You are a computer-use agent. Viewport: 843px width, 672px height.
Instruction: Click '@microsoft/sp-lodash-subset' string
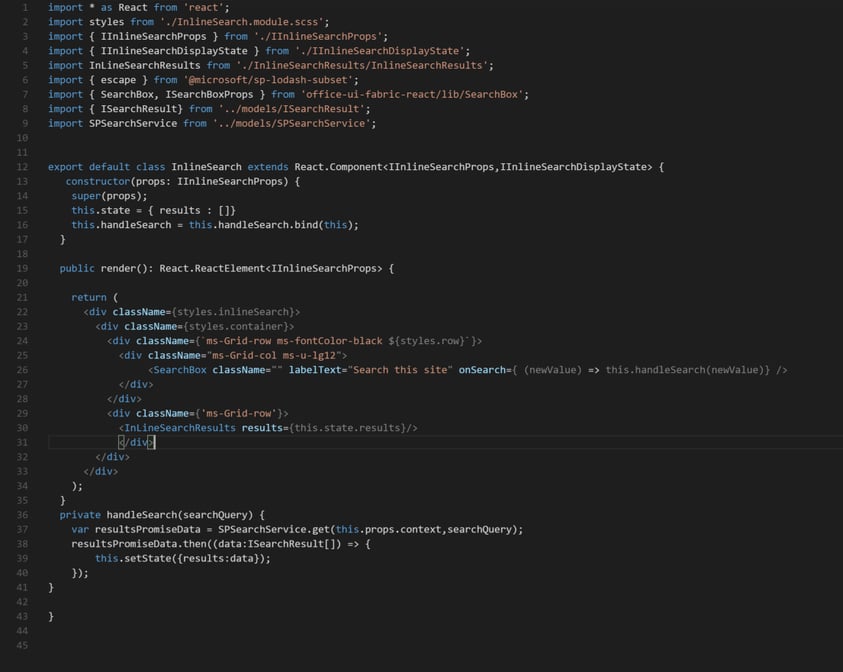(268, 80)
